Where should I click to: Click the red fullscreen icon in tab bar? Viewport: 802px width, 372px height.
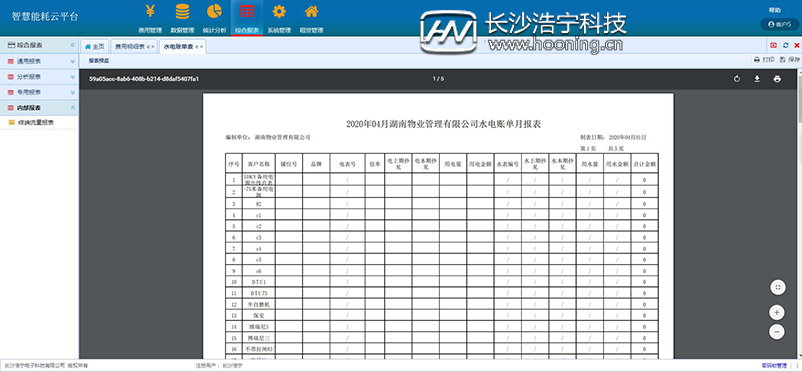click(773, 46)
